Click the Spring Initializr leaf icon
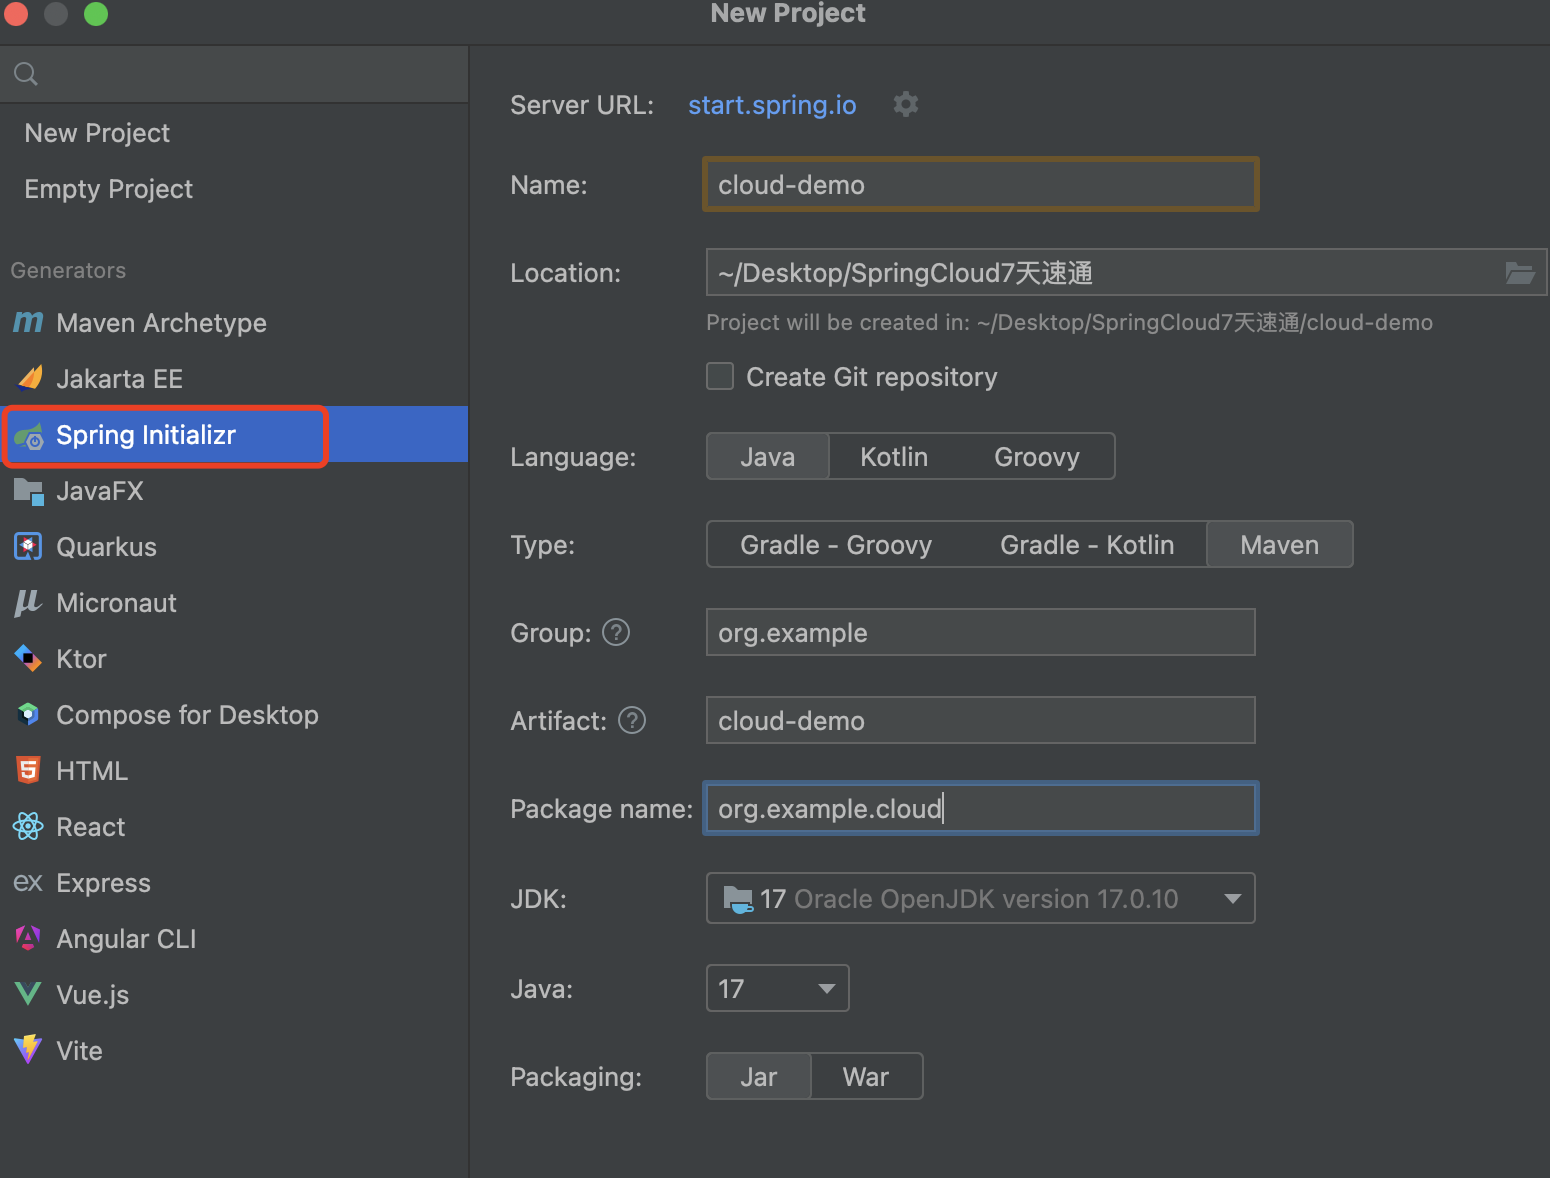The height and width of the screenshot is (1178, 1550). click(29, 436)
